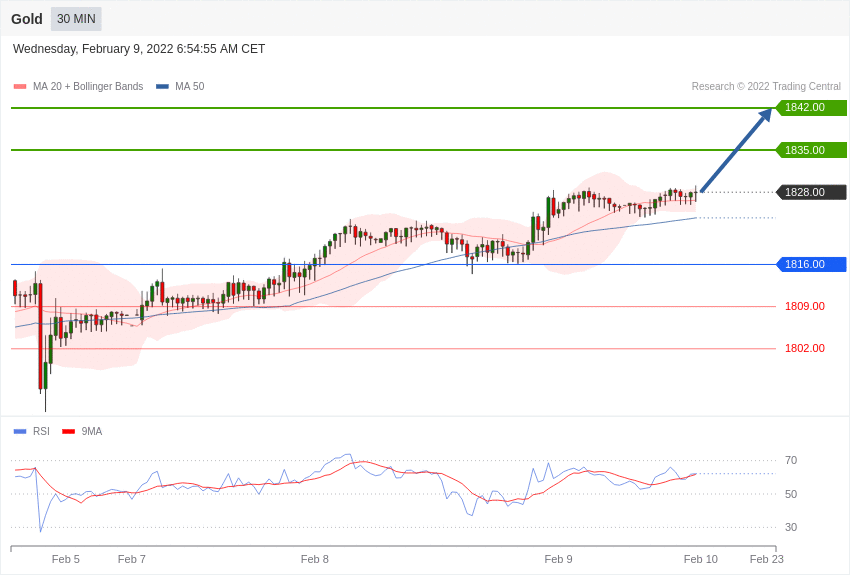The image size is (850, 576).
Task: Click the red 9MA color swatch
Action: click(69, 432)
